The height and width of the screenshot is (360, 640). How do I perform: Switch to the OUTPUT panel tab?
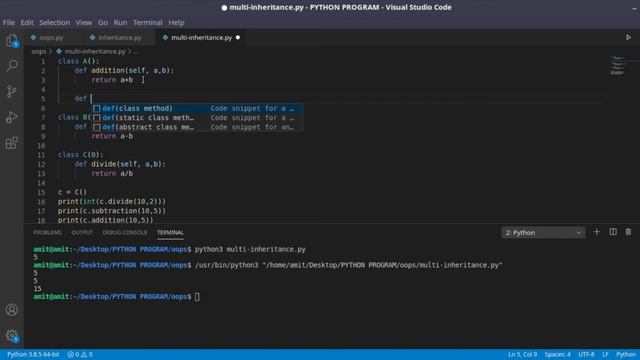tap(82, 232)
